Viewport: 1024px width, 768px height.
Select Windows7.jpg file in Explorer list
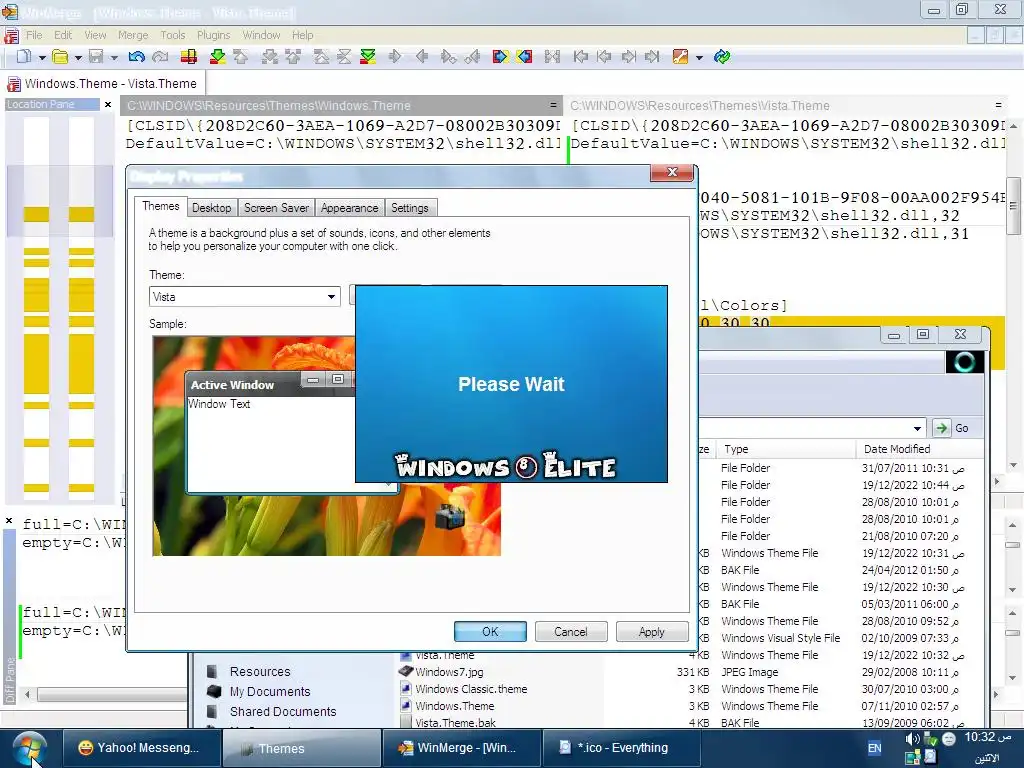(449, 672)
